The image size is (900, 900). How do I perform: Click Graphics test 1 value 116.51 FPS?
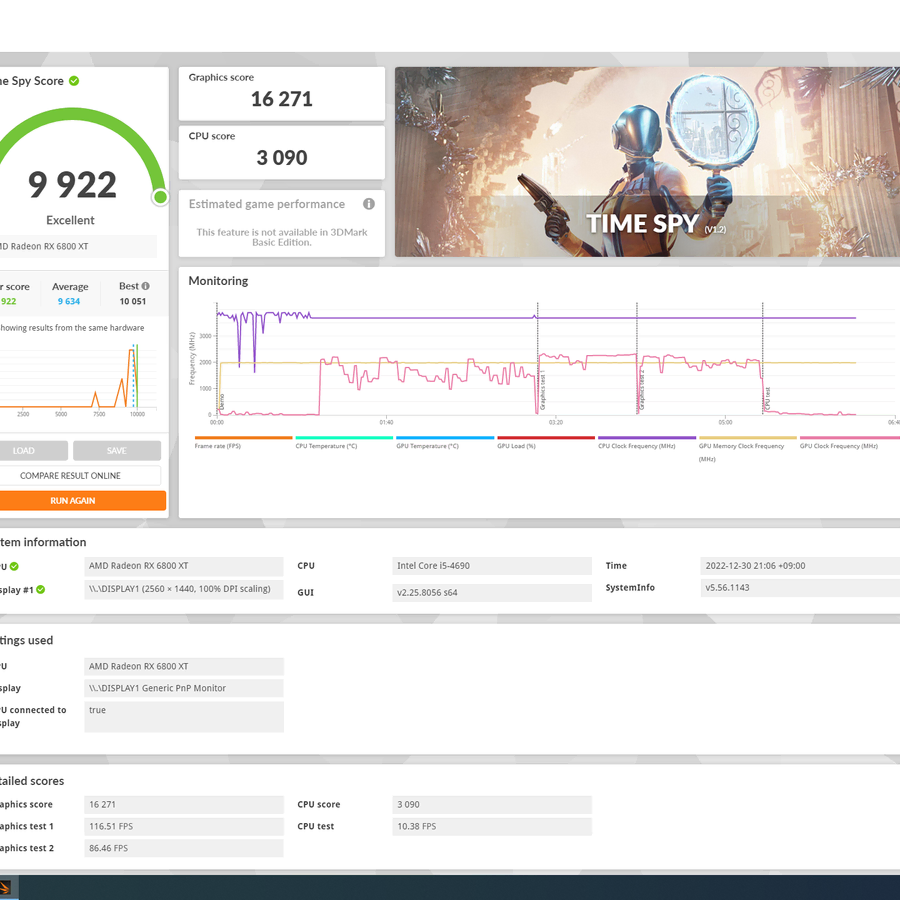(184, 827)
